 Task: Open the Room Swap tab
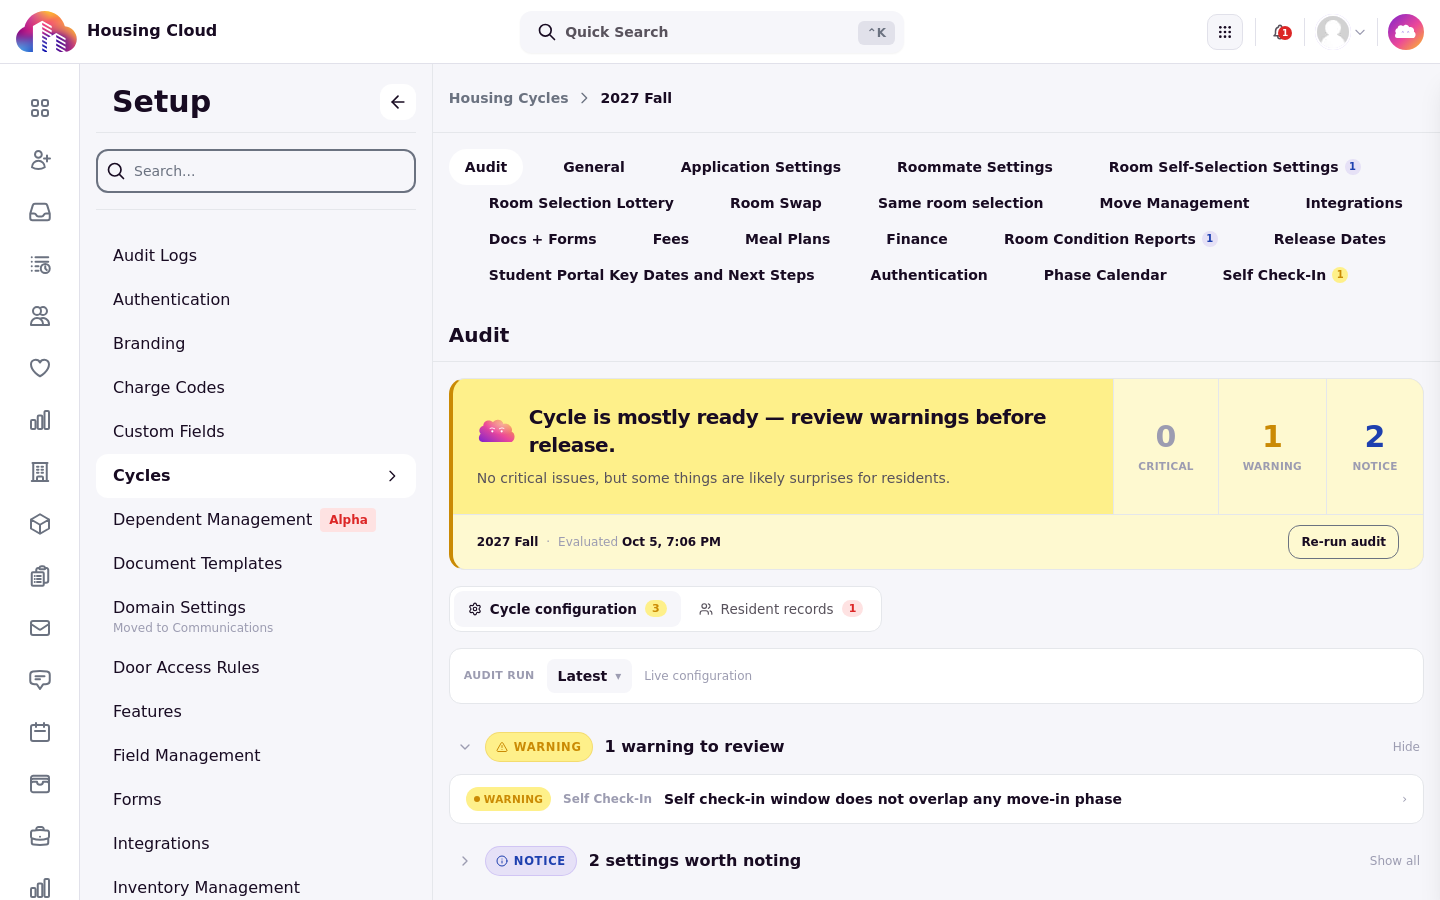pos(776,203)
